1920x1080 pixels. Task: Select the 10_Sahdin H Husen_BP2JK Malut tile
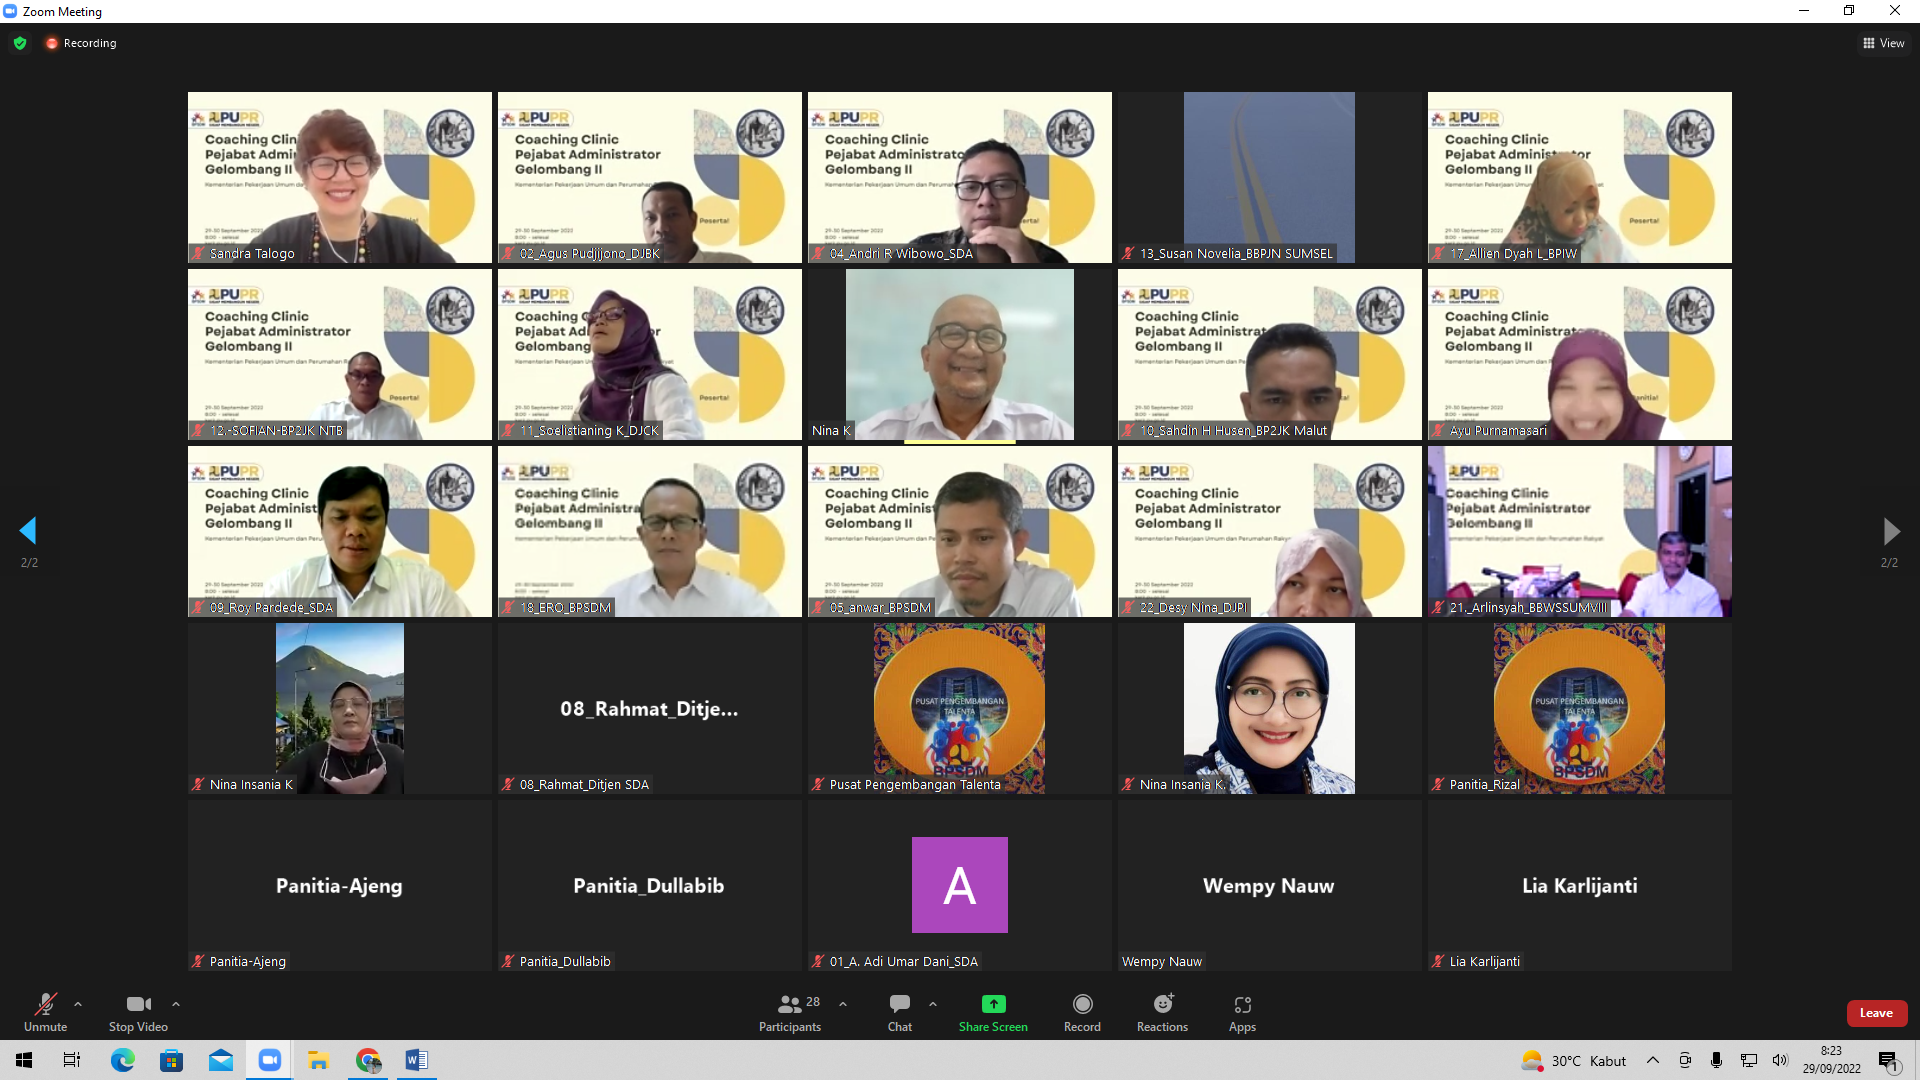1270,354
